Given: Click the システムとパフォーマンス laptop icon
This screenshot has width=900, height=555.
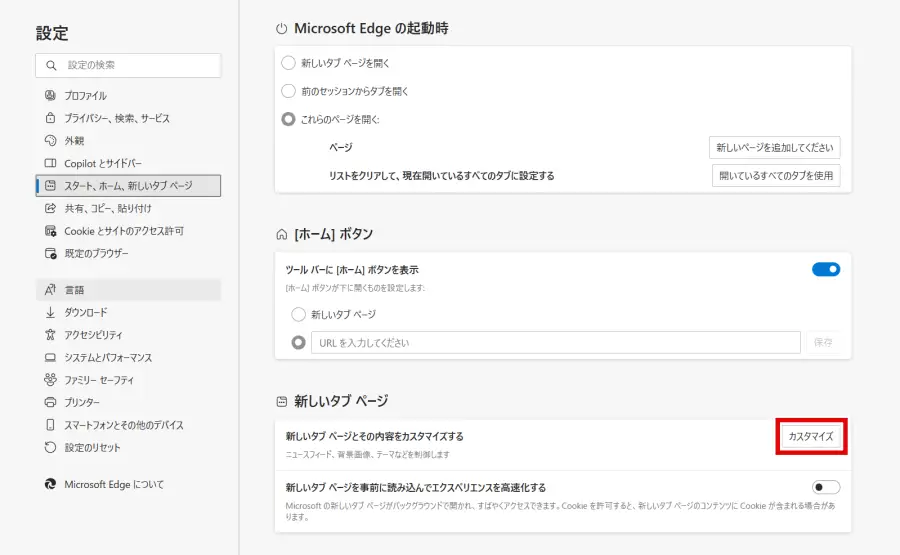Looking at the screenshot, I should [51, 358].
